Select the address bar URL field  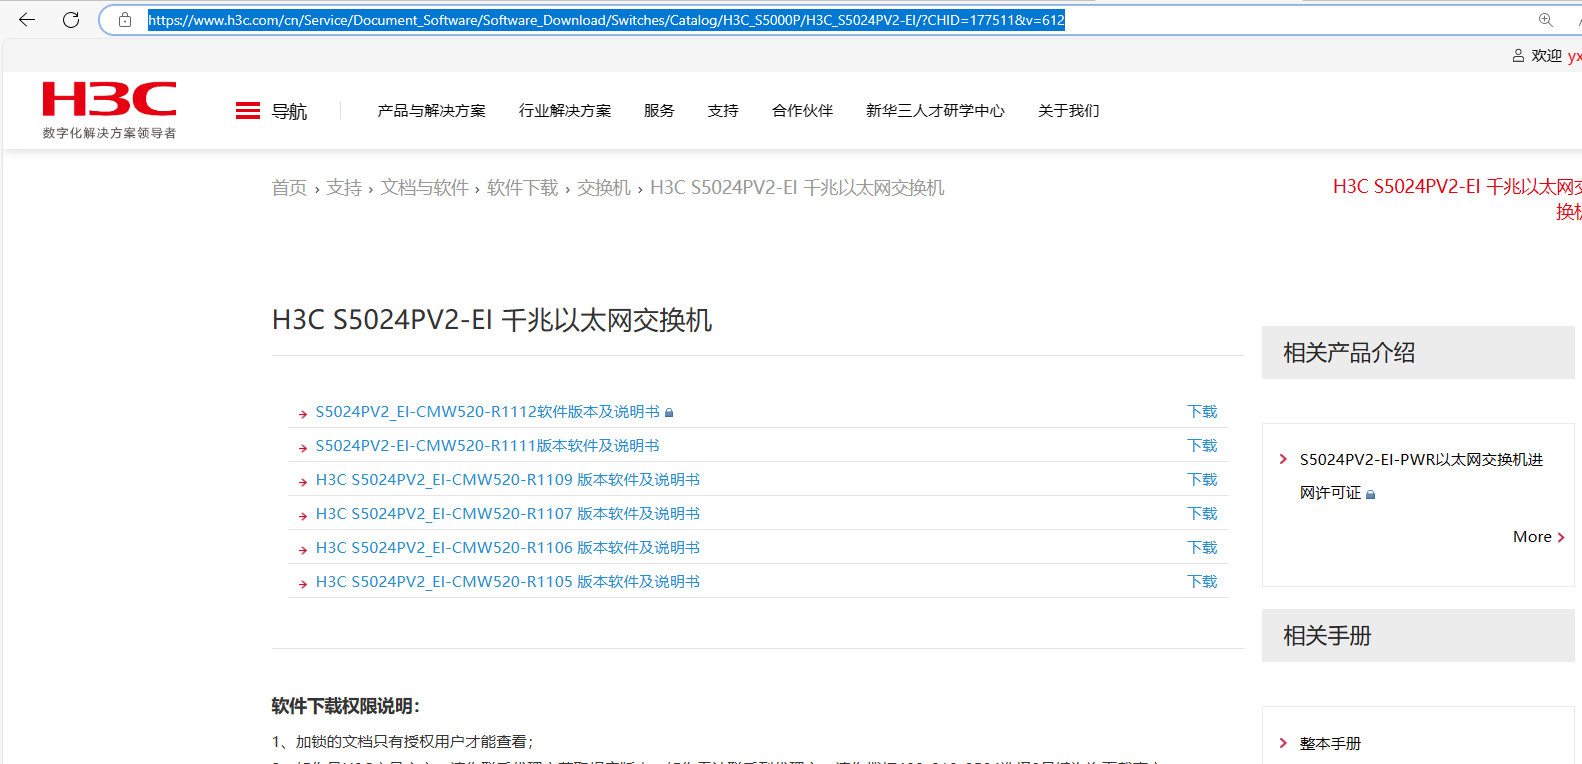[606, 20]
